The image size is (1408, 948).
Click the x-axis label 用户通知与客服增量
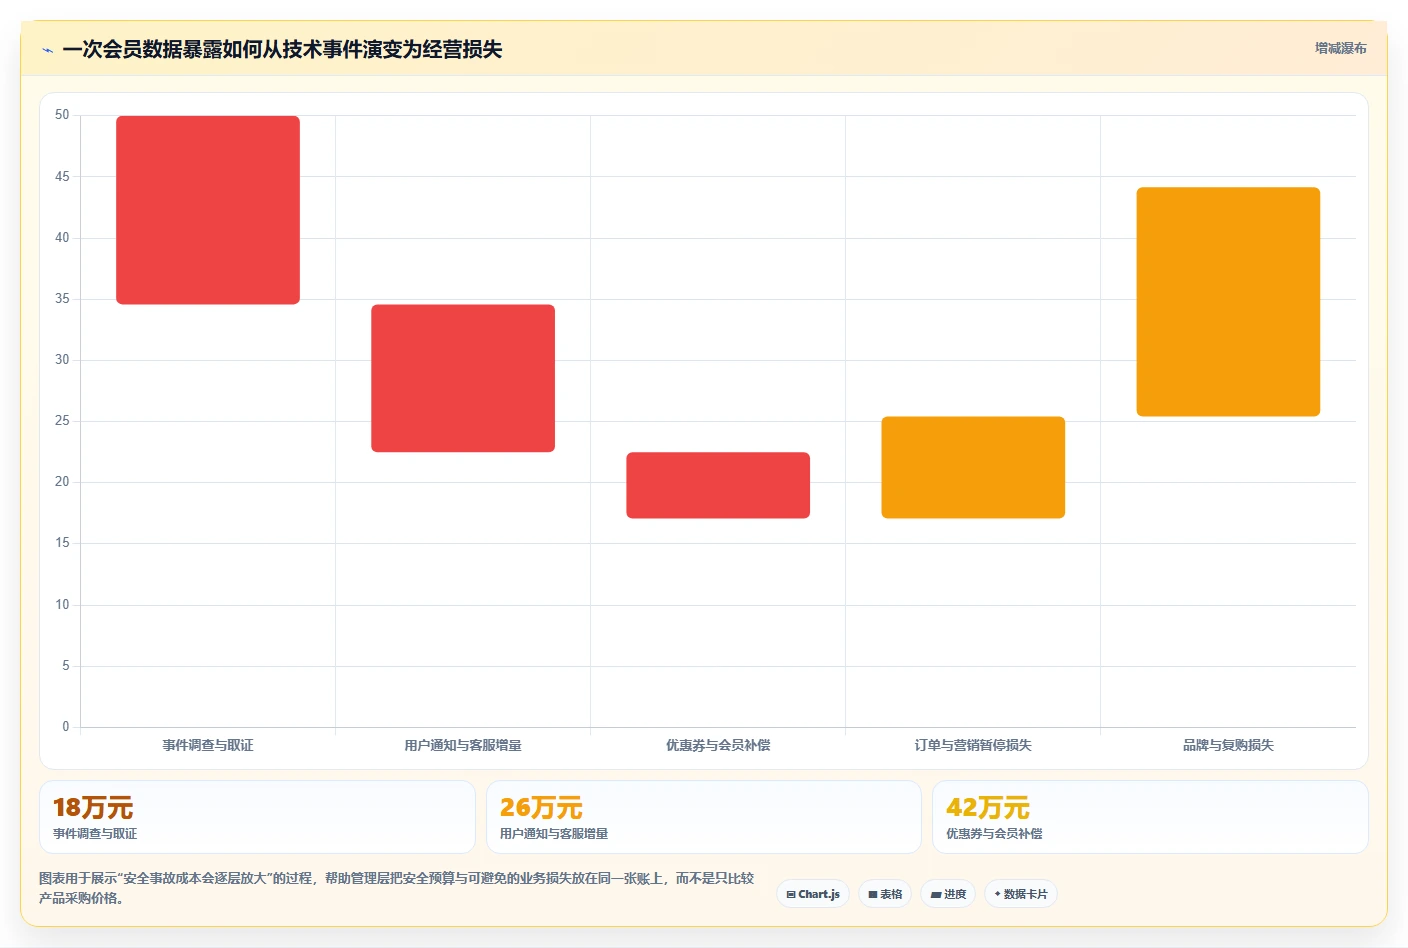(x=463, y=745)
